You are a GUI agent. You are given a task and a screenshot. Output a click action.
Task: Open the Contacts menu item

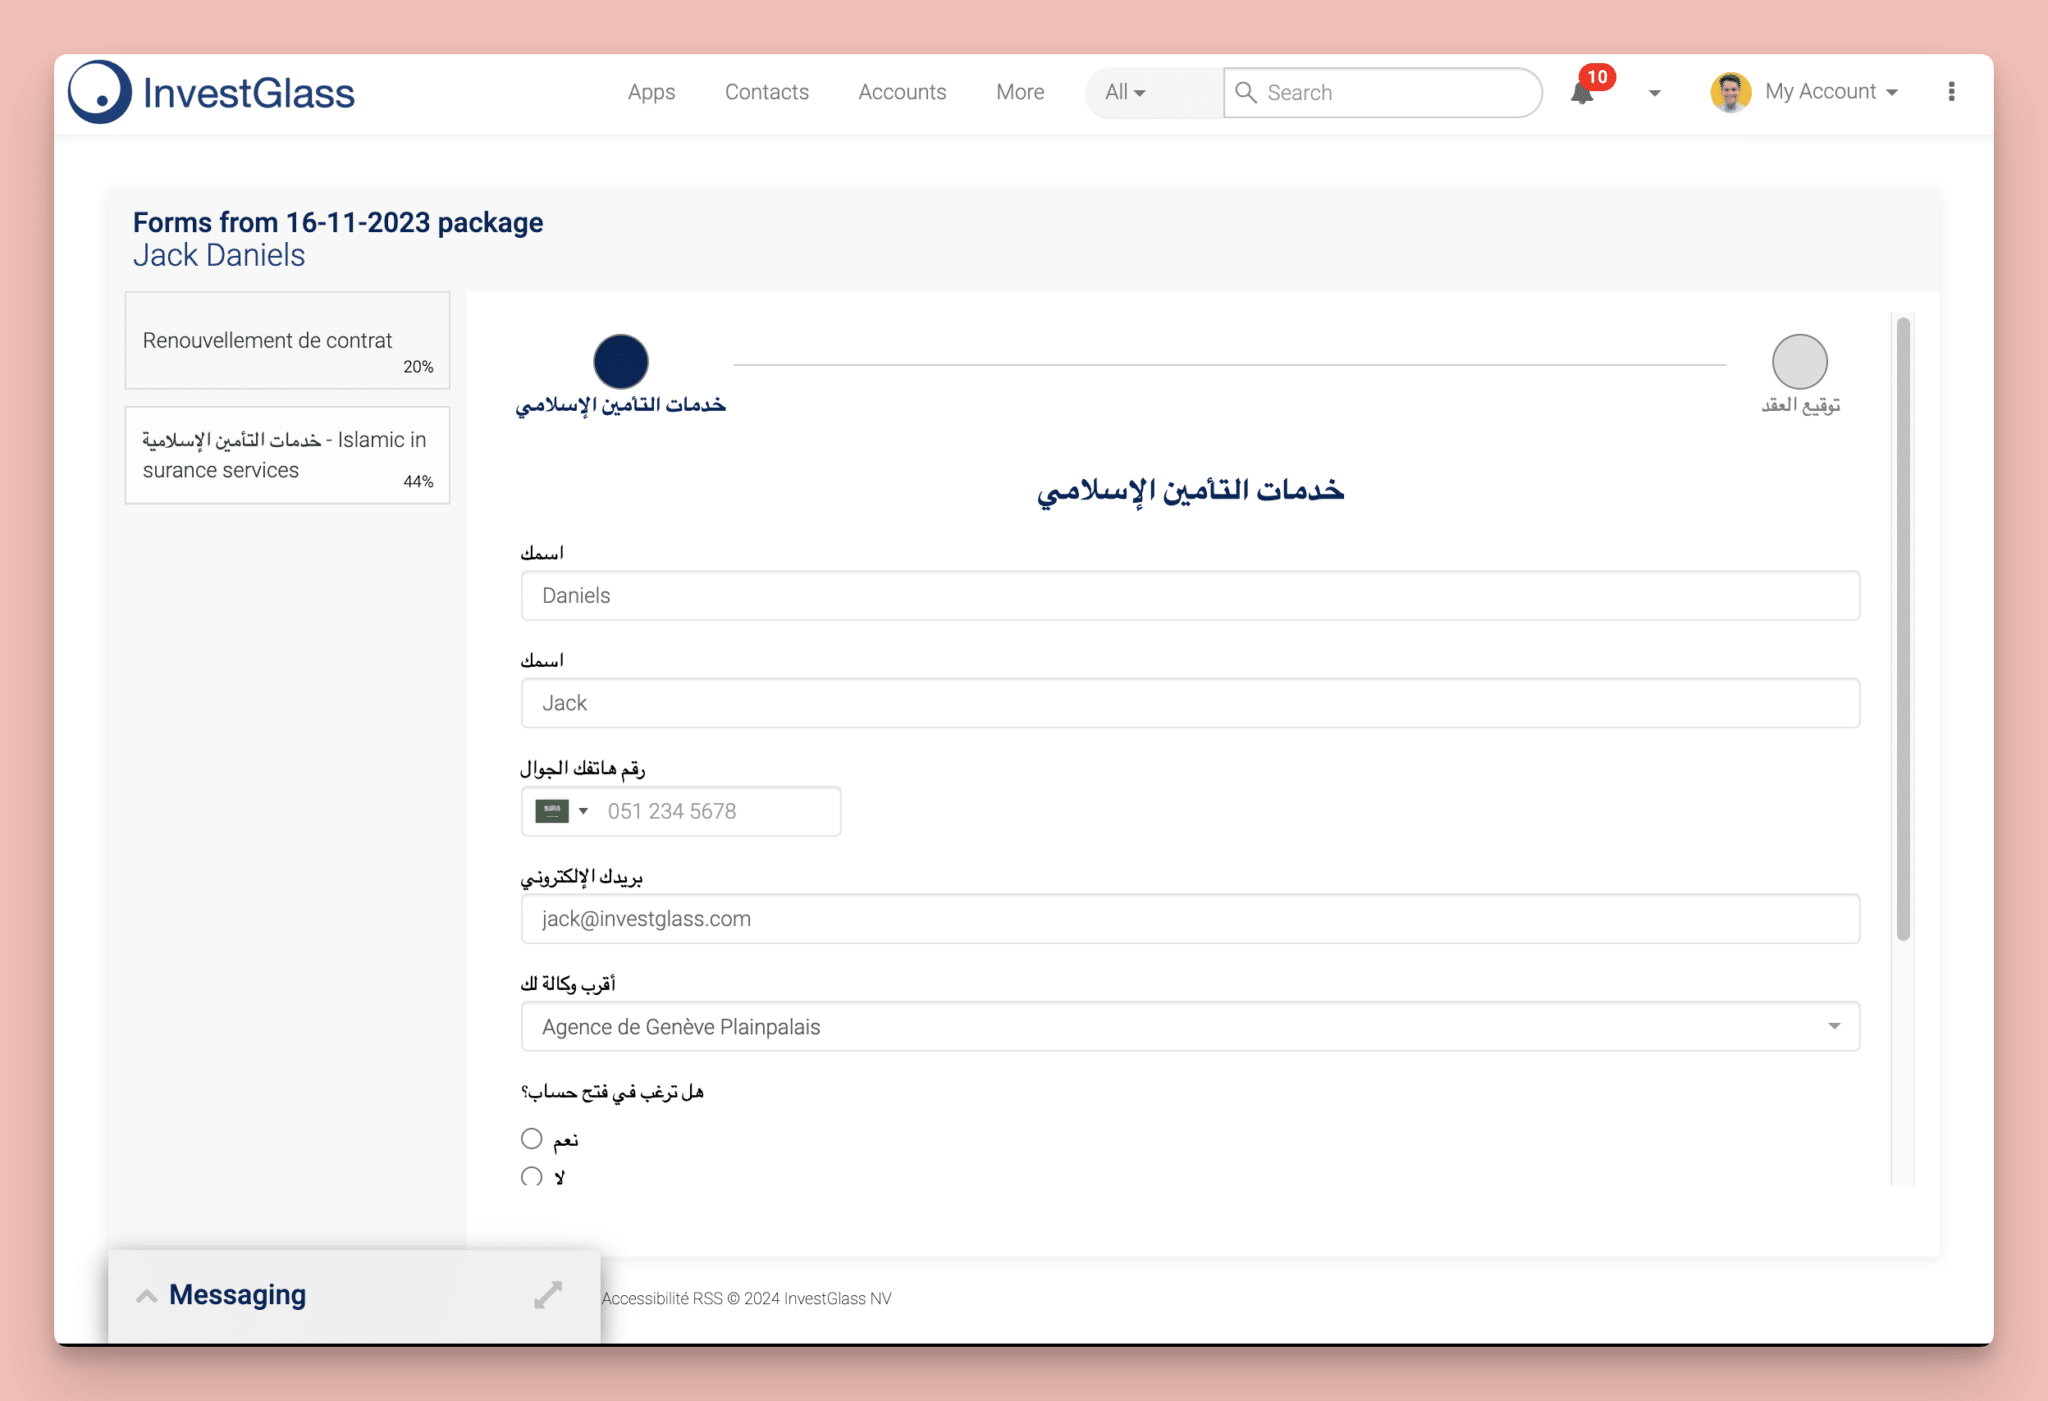[x=766, y=92]
